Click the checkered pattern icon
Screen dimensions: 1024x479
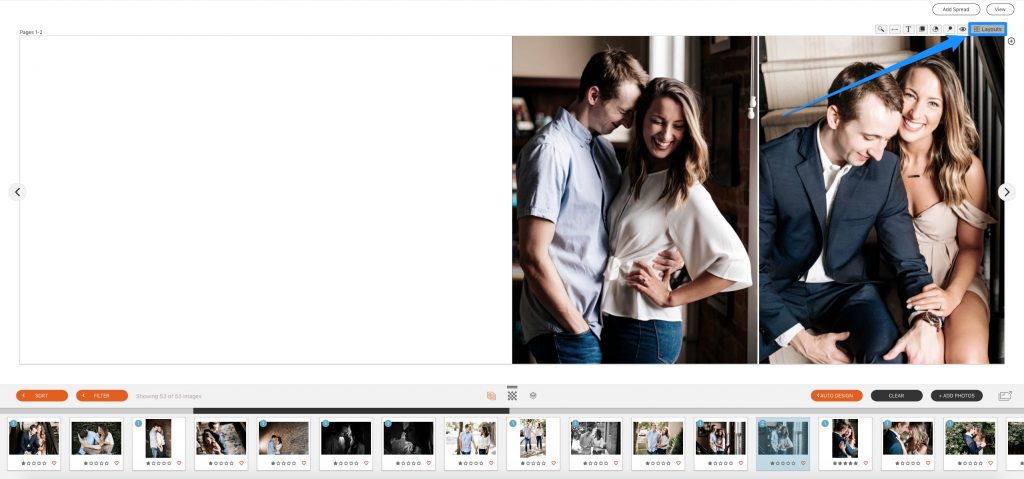[512, 395]
